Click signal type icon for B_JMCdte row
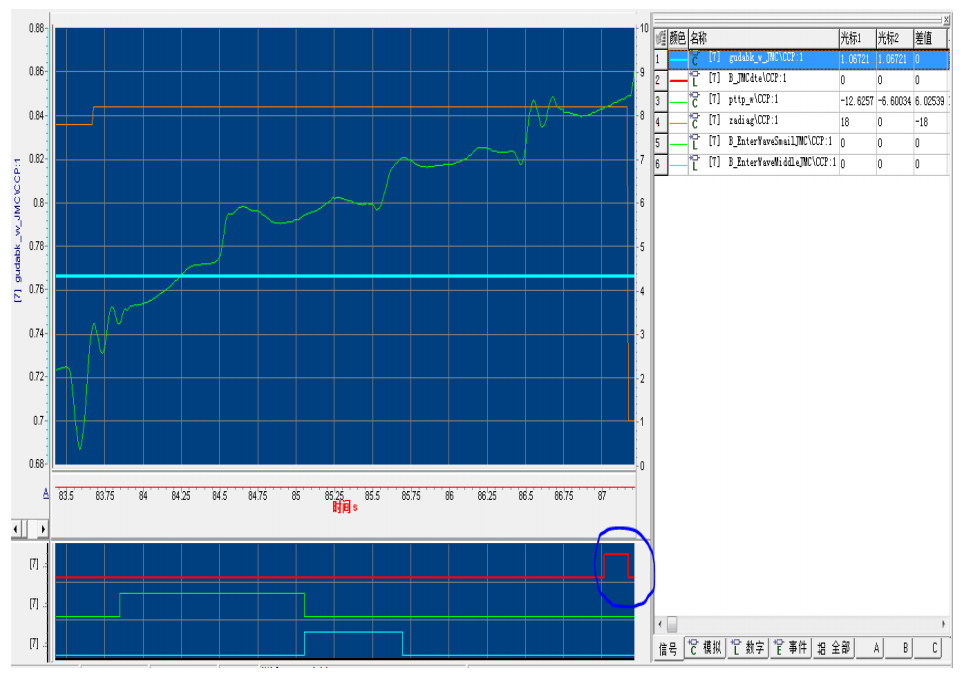The image size is (974, 678). 695,80
